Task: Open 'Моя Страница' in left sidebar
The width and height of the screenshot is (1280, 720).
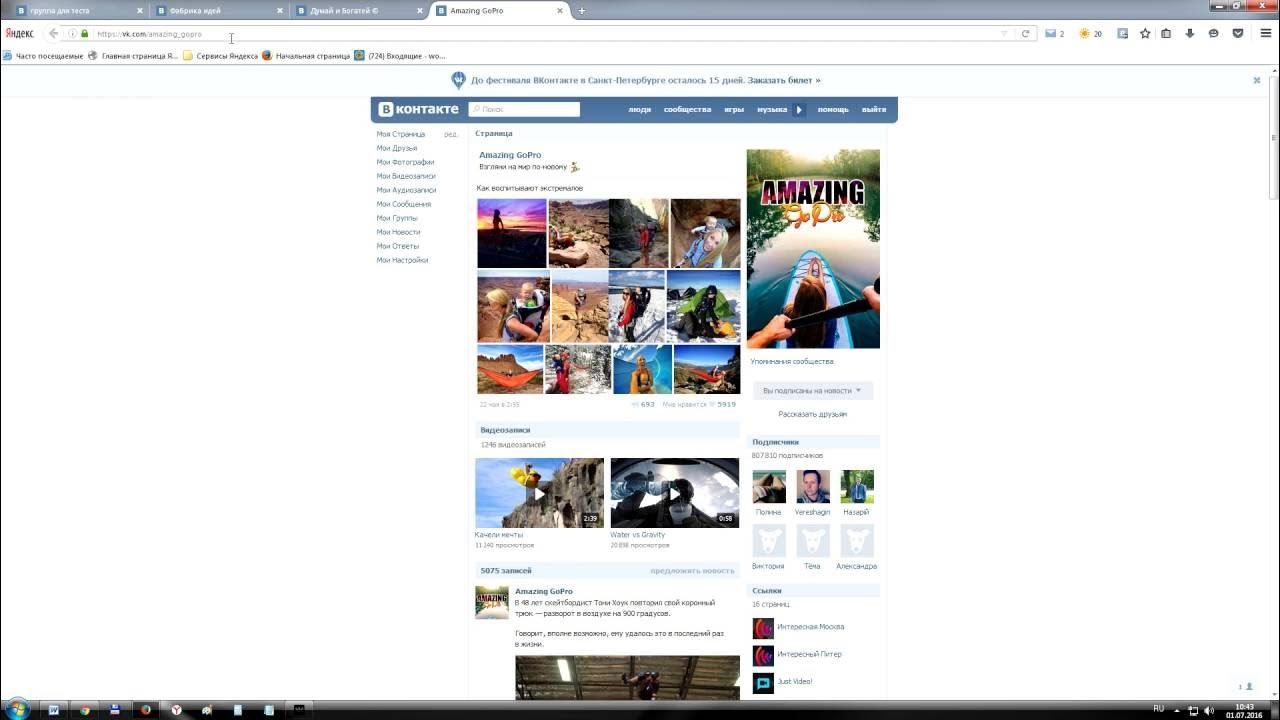Action: [401, 134]
